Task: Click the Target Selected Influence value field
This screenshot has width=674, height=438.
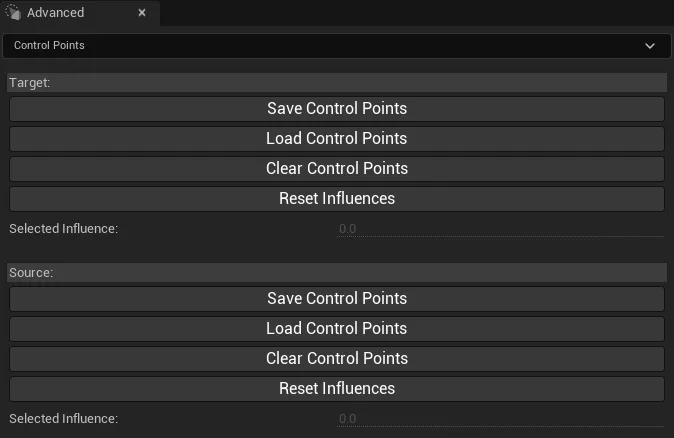Action: (500, 229)
